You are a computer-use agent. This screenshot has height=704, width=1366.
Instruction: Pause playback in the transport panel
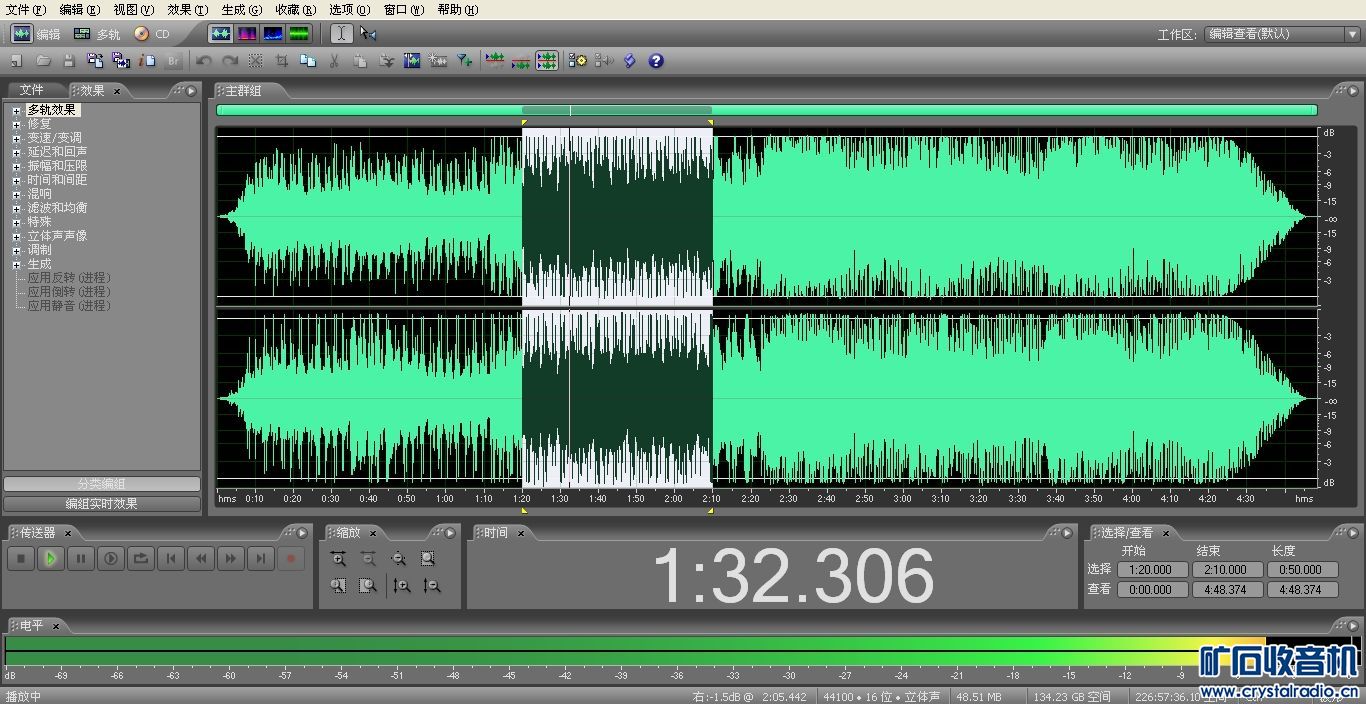click(x=81, y=559)
